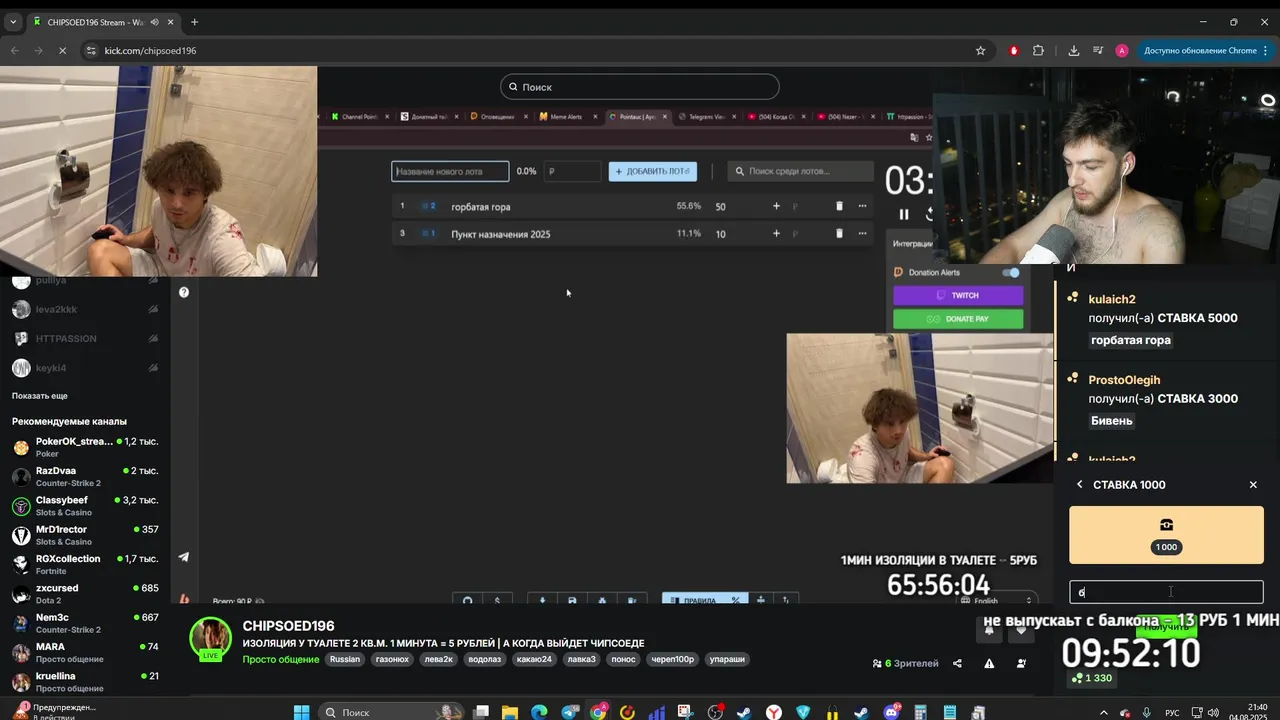Click Показать еще in sidebar
The width and height of the screenshot is (1280, 720).
(40, 396)
